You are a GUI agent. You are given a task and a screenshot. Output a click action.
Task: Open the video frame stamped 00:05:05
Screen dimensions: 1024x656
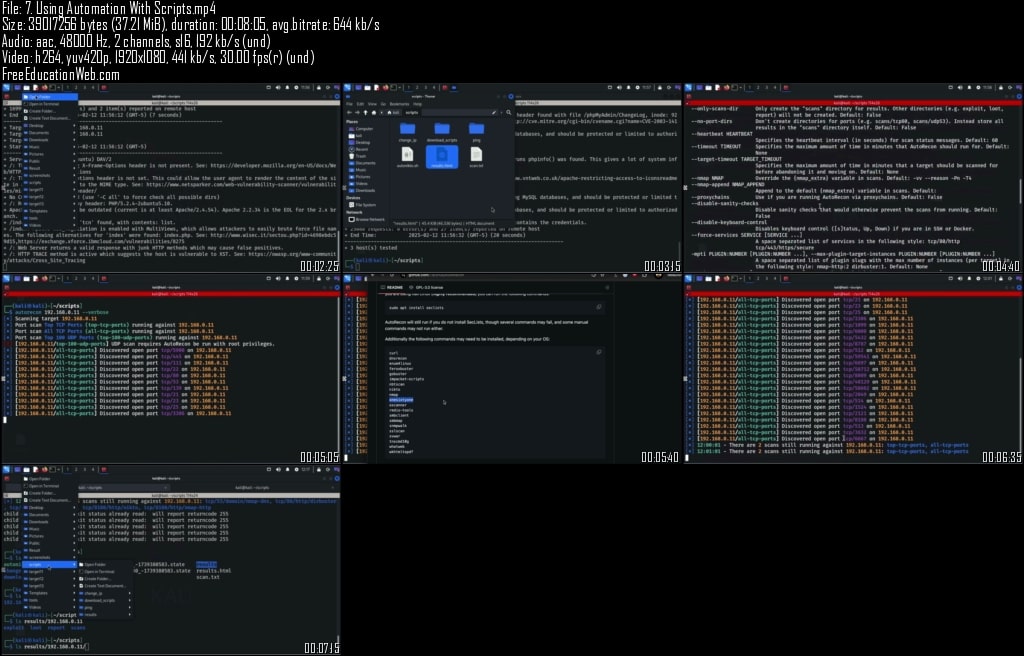tap(170, 369)
